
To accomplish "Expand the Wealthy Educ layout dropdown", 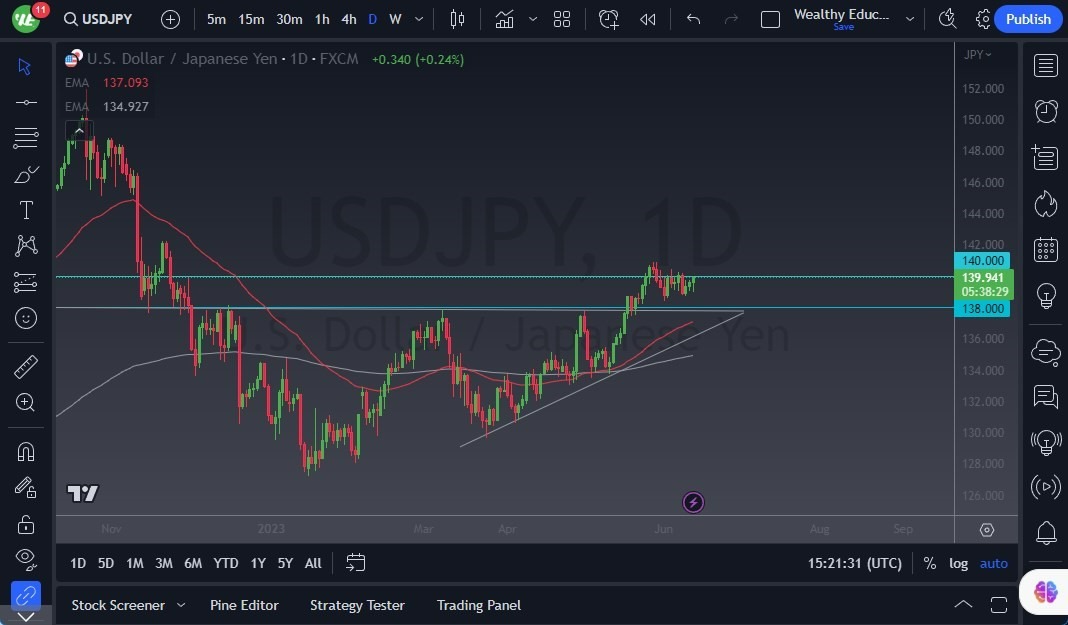I will click(909, 18).
